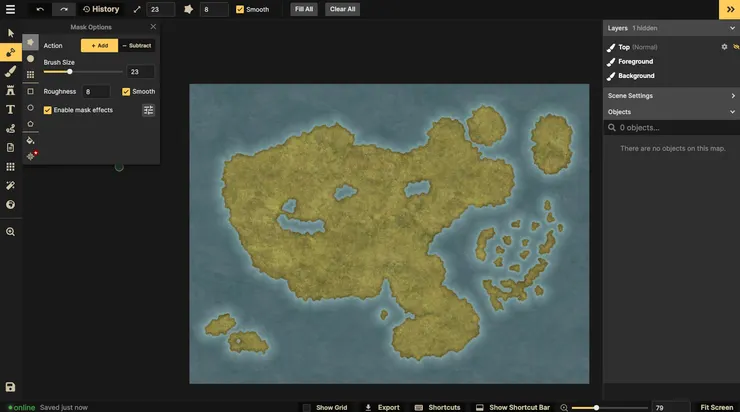This screenshot has height=412, width=740.
Task: Click the Clear All button
Action: (x=343, y=9)
